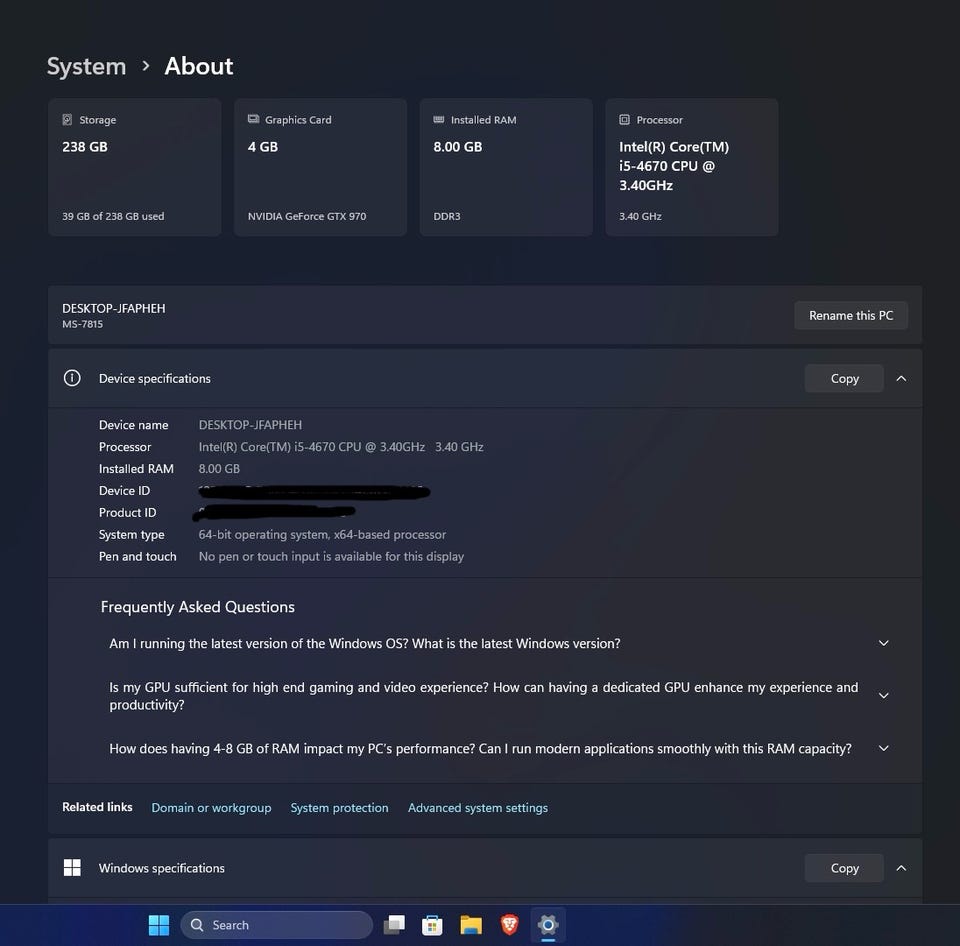Click the 64-bit operating system value text
The image size is (960, 946).
pyautogui.click(x=322, y=535)
